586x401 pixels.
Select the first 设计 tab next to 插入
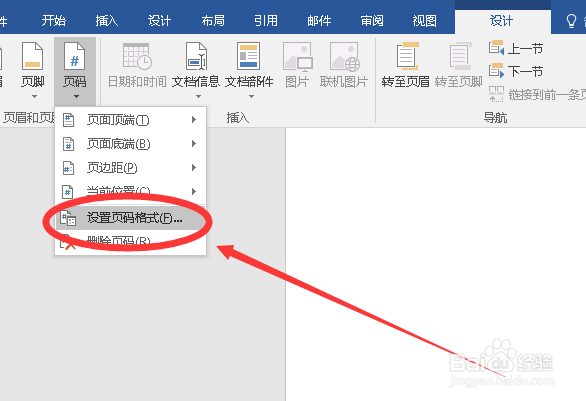[x=159, y=21]
